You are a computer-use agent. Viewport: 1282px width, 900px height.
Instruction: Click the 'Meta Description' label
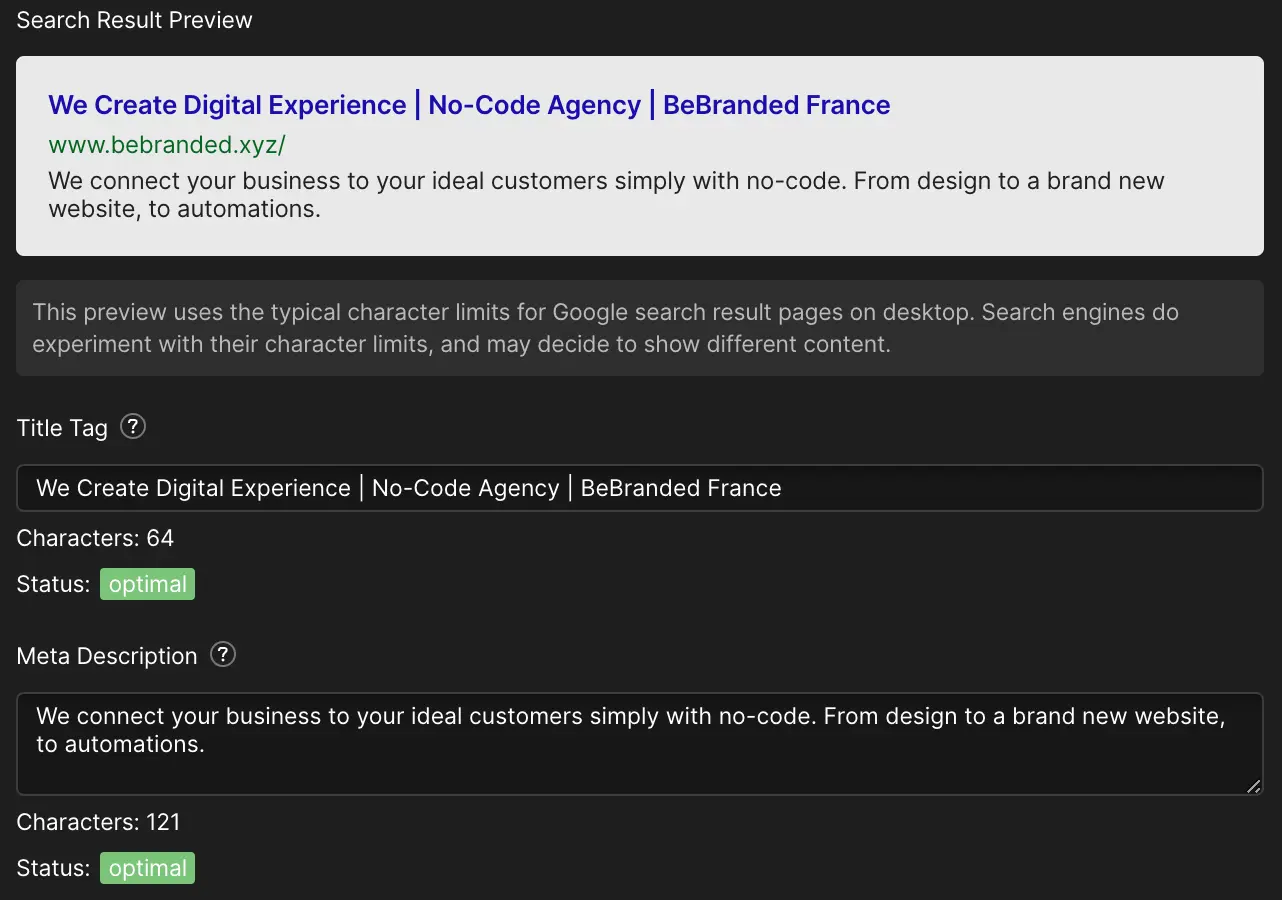coord(107,656)
